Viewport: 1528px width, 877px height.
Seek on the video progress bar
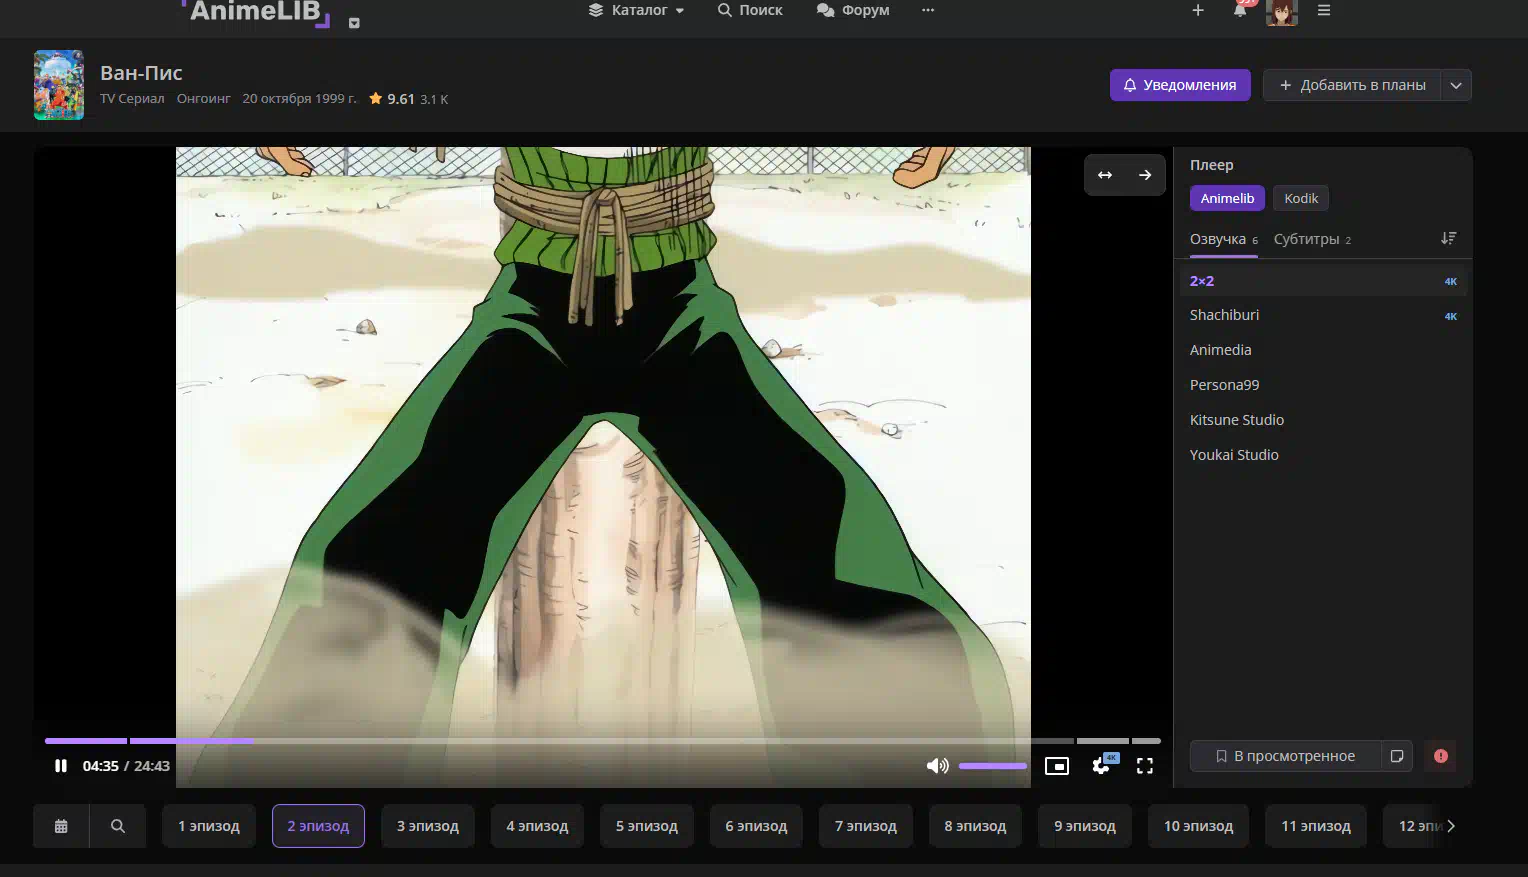click(x=602, y=741)
